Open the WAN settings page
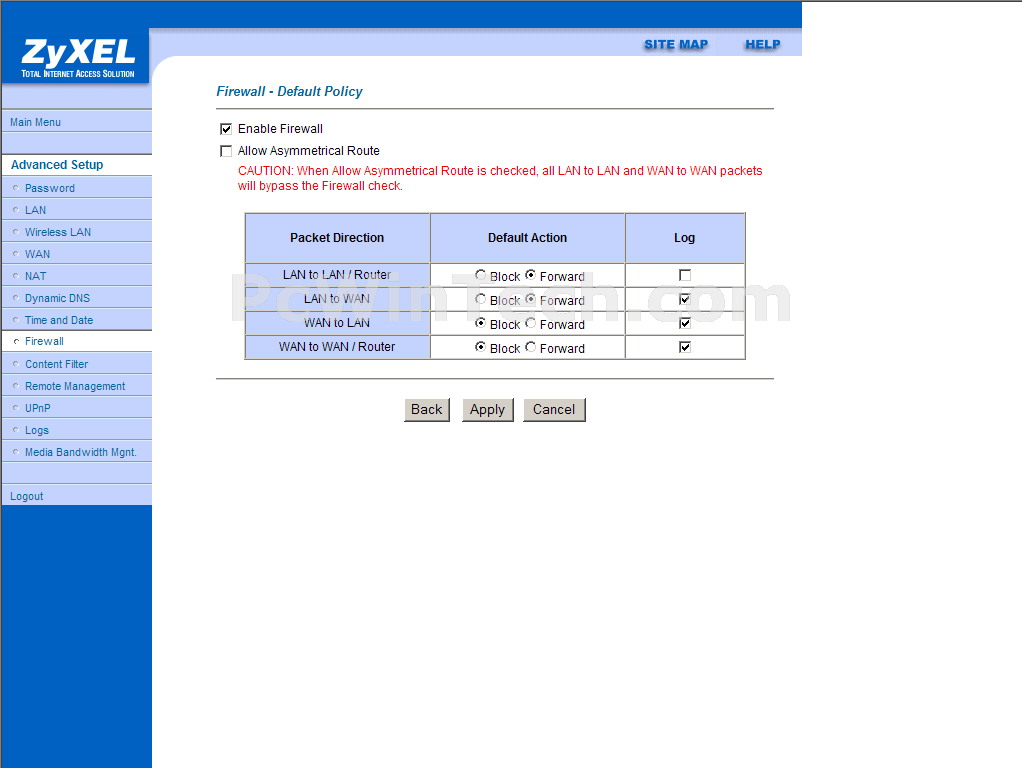 pyautogui.click(x=37, y=254)
